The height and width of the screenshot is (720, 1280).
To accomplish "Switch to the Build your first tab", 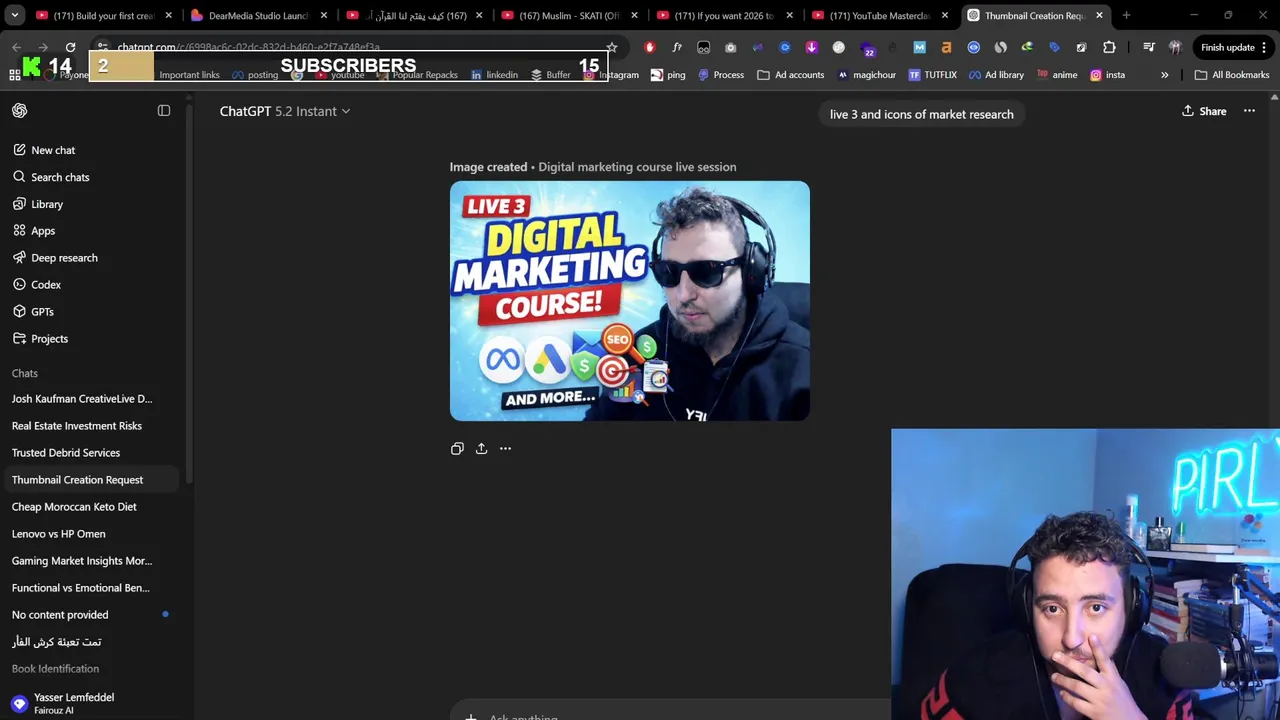I will point(103,15).
